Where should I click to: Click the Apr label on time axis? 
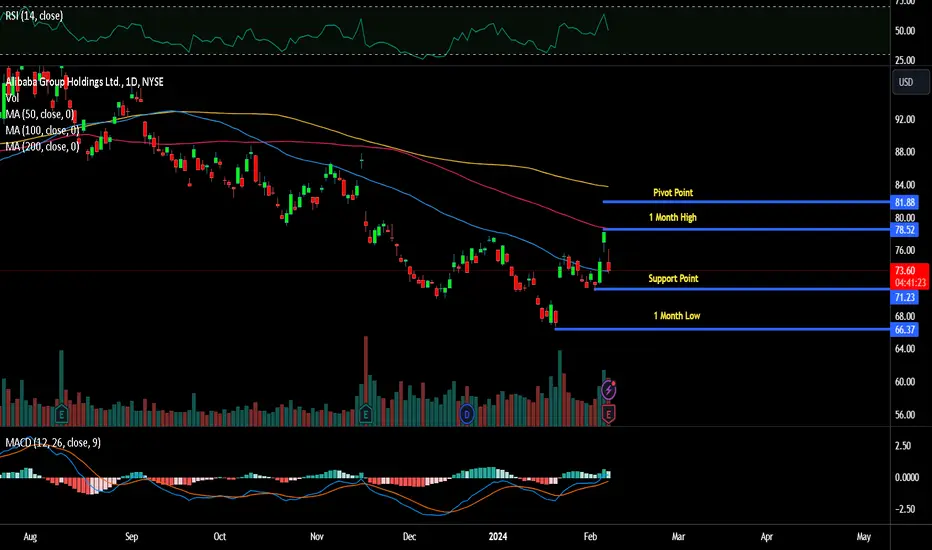767,536
